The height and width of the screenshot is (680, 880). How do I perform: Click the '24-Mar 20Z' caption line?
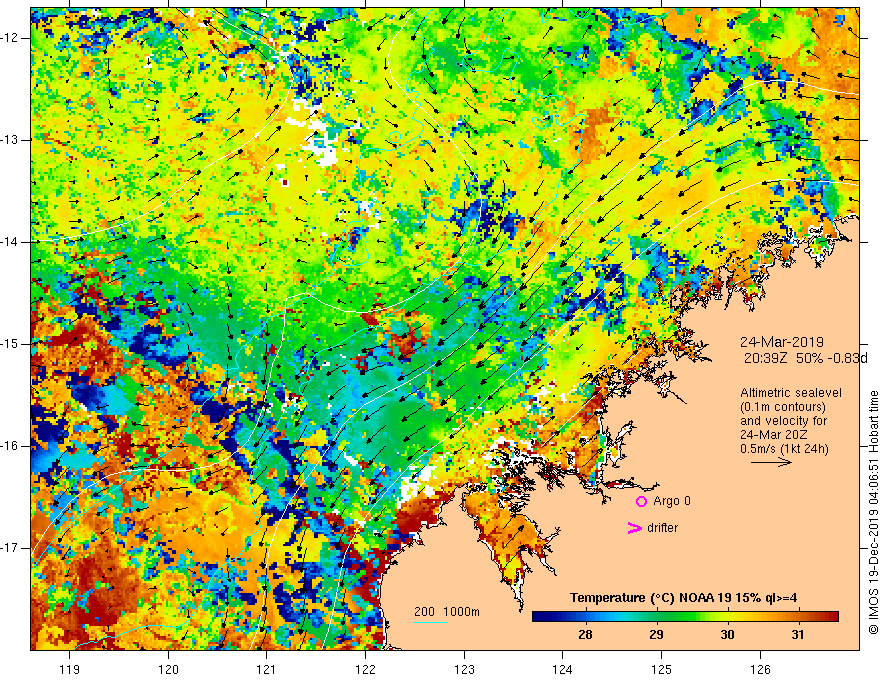773,435
